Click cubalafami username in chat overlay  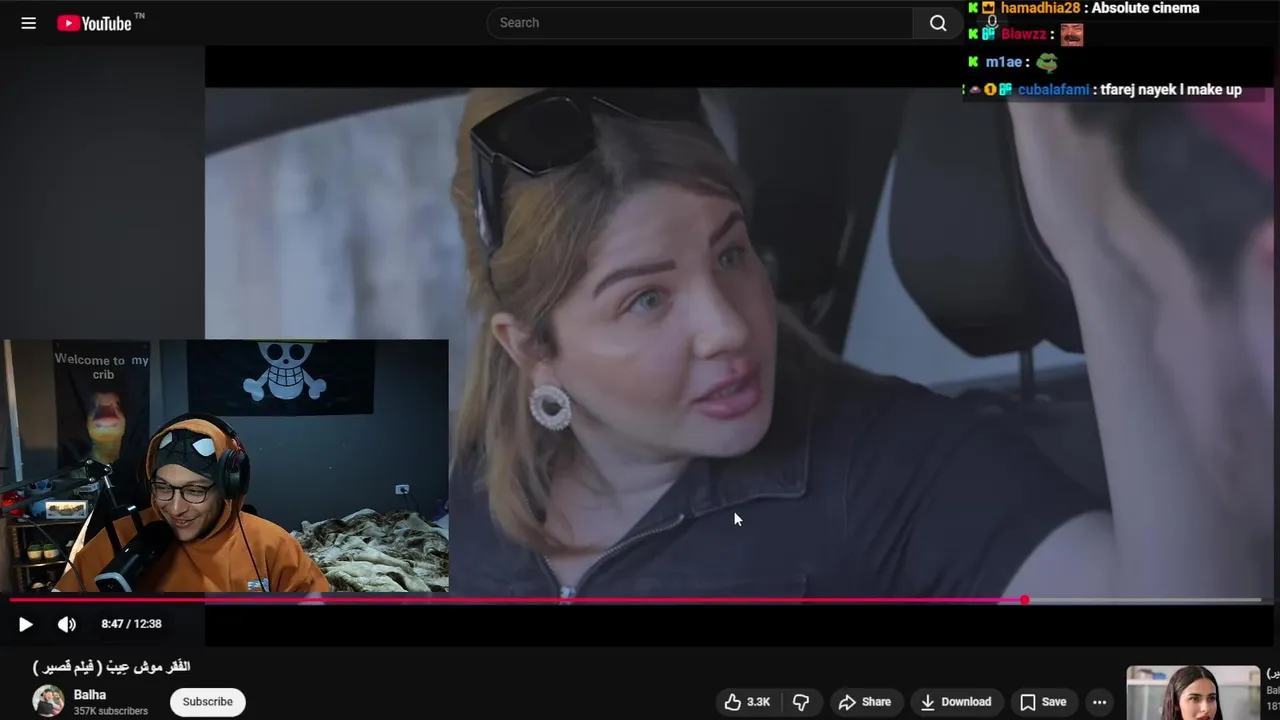pyautogui.click(x=1054, y=90)
